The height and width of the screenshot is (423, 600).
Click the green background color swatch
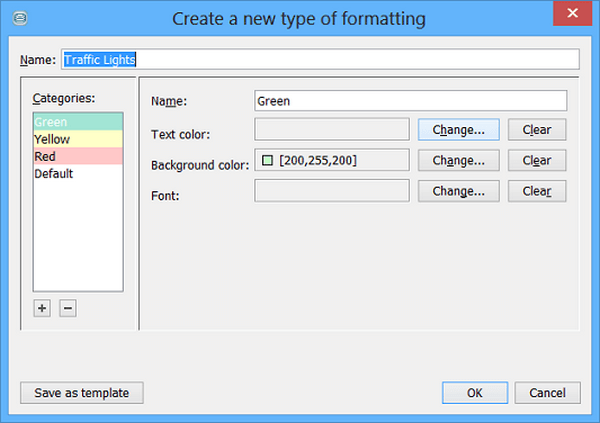[267, 160]
